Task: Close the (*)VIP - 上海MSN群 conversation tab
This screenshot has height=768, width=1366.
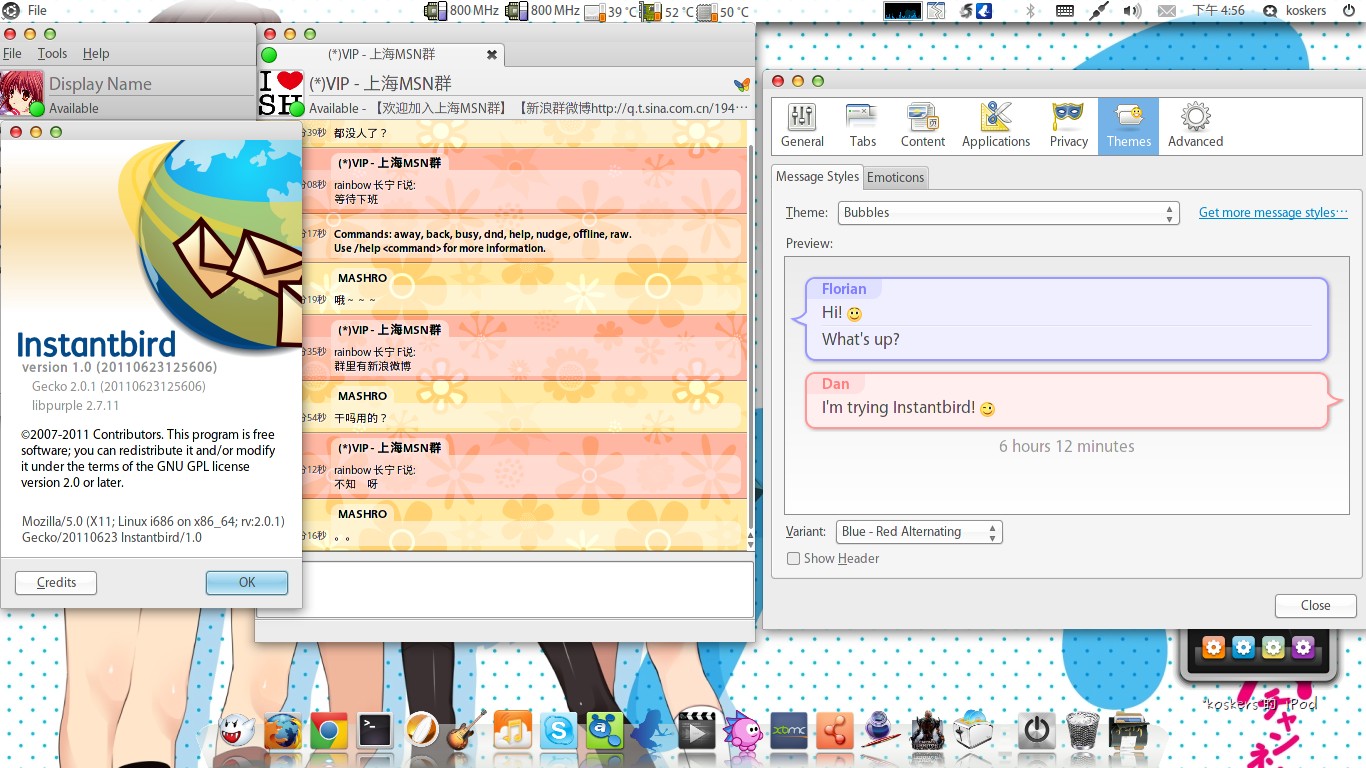Action: click(x=492, y=54)
